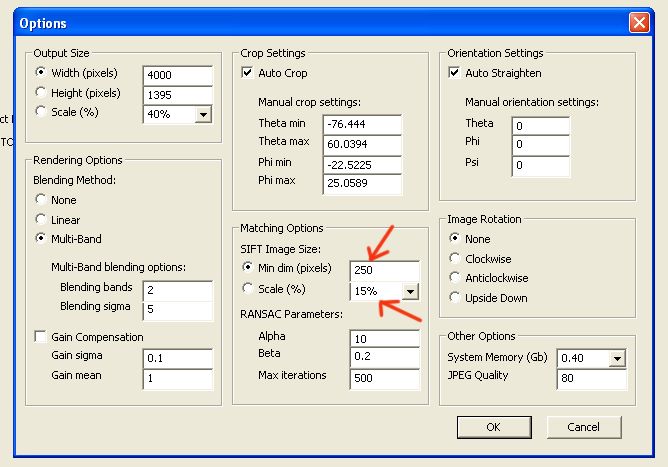
Task: Focus the Max iterations field
Action: click(384, 378)
